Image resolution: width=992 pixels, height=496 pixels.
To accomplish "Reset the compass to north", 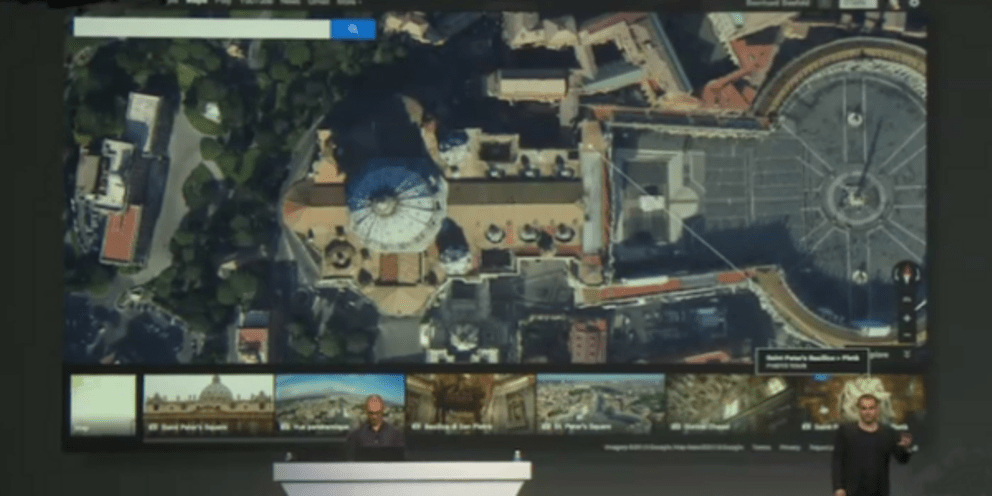I will click(x=907, y=275).
